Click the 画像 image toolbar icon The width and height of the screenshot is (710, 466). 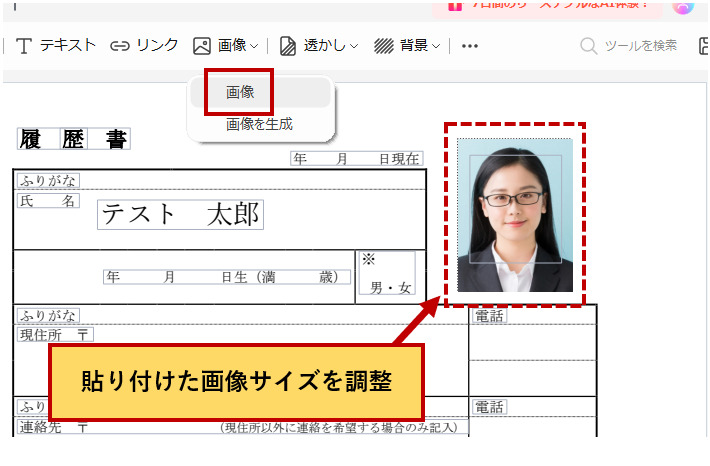pyautogui.click(x=202, y=46)
